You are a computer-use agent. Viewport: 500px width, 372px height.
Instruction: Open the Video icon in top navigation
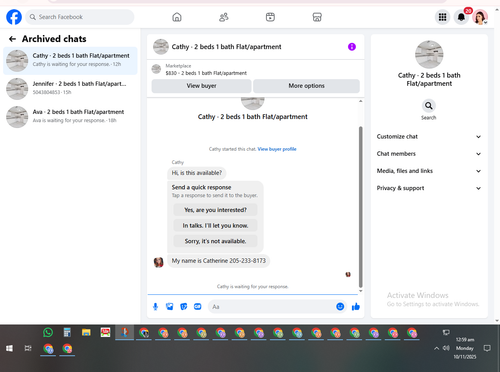[x=270, y=17]
